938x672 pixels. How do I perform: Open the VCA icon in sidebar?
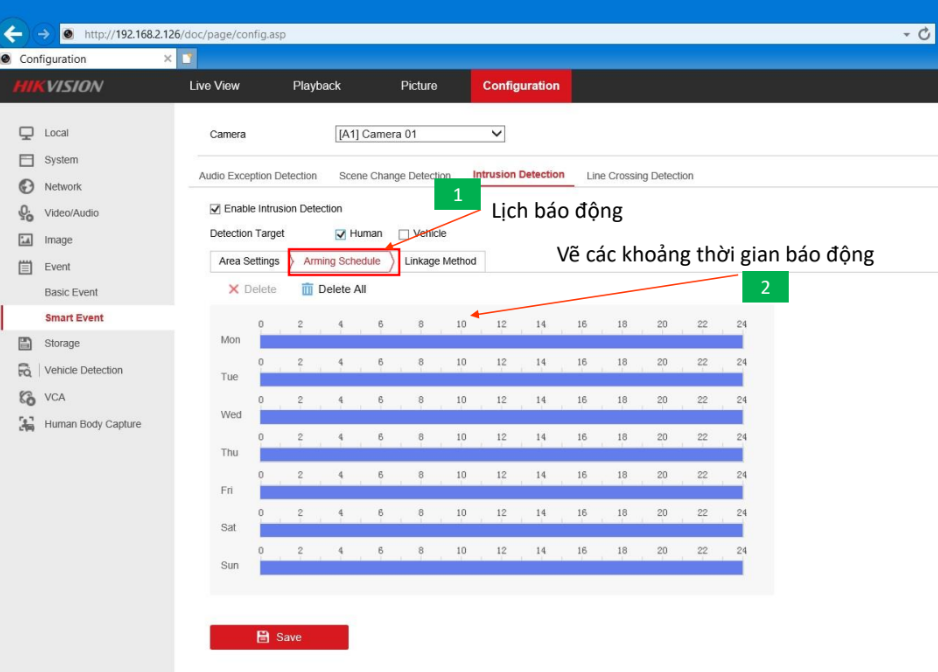coord(27,397)
